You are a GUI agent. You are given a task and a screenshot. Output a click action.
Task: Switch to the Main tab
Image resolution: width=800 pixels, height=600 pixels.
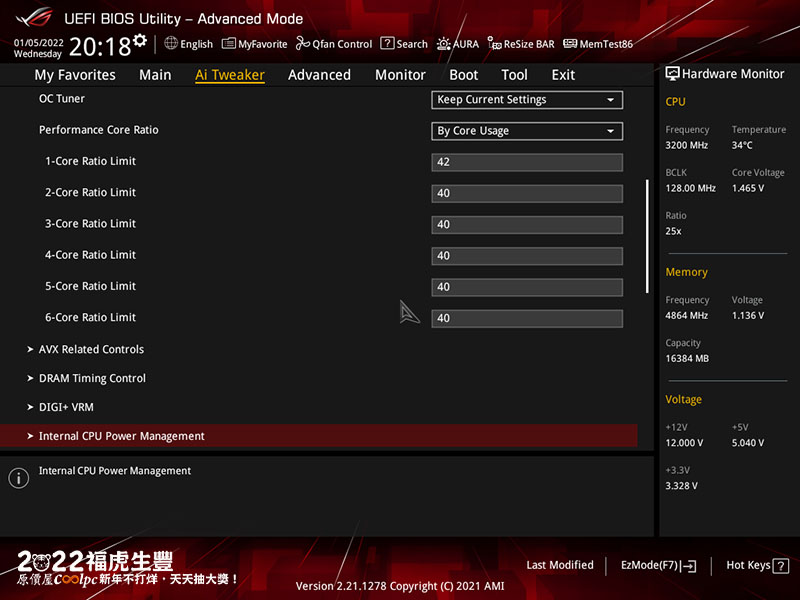(155, 75)
